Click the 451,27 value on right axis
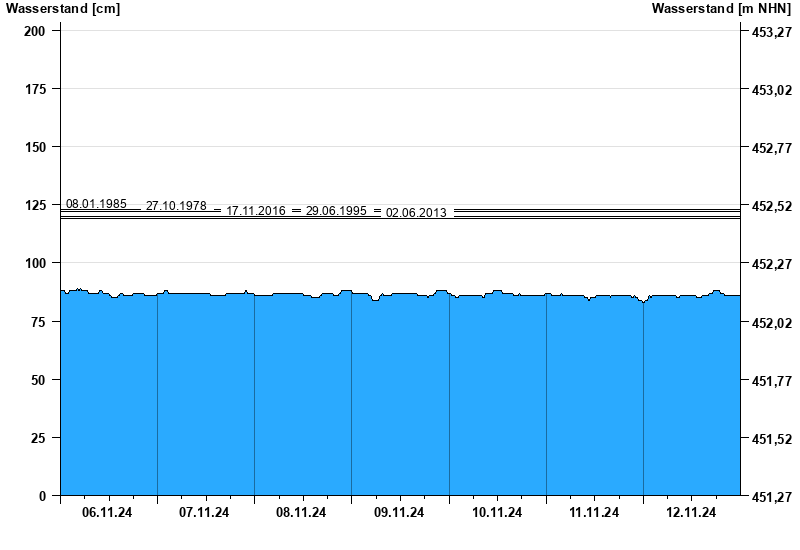The height and width of the screenshot is (550, 800). click(769, 497)
